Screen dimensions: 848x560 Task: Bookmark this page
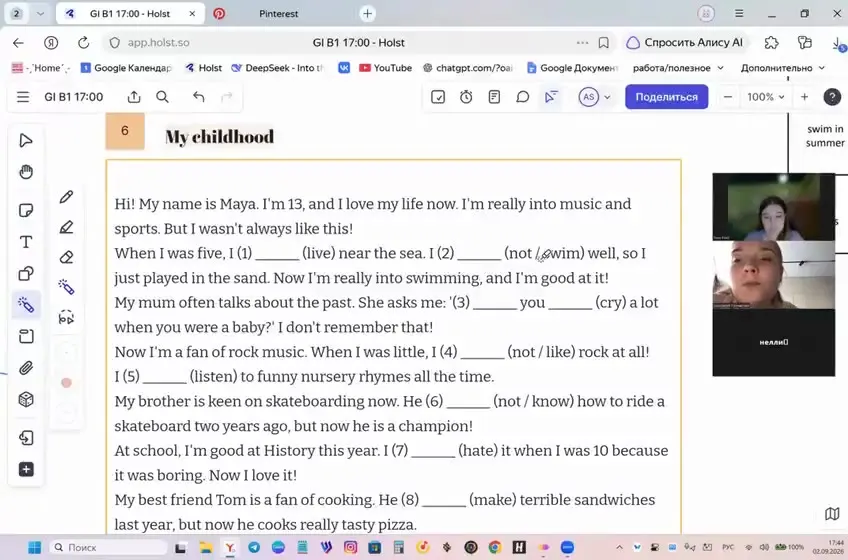604,43
